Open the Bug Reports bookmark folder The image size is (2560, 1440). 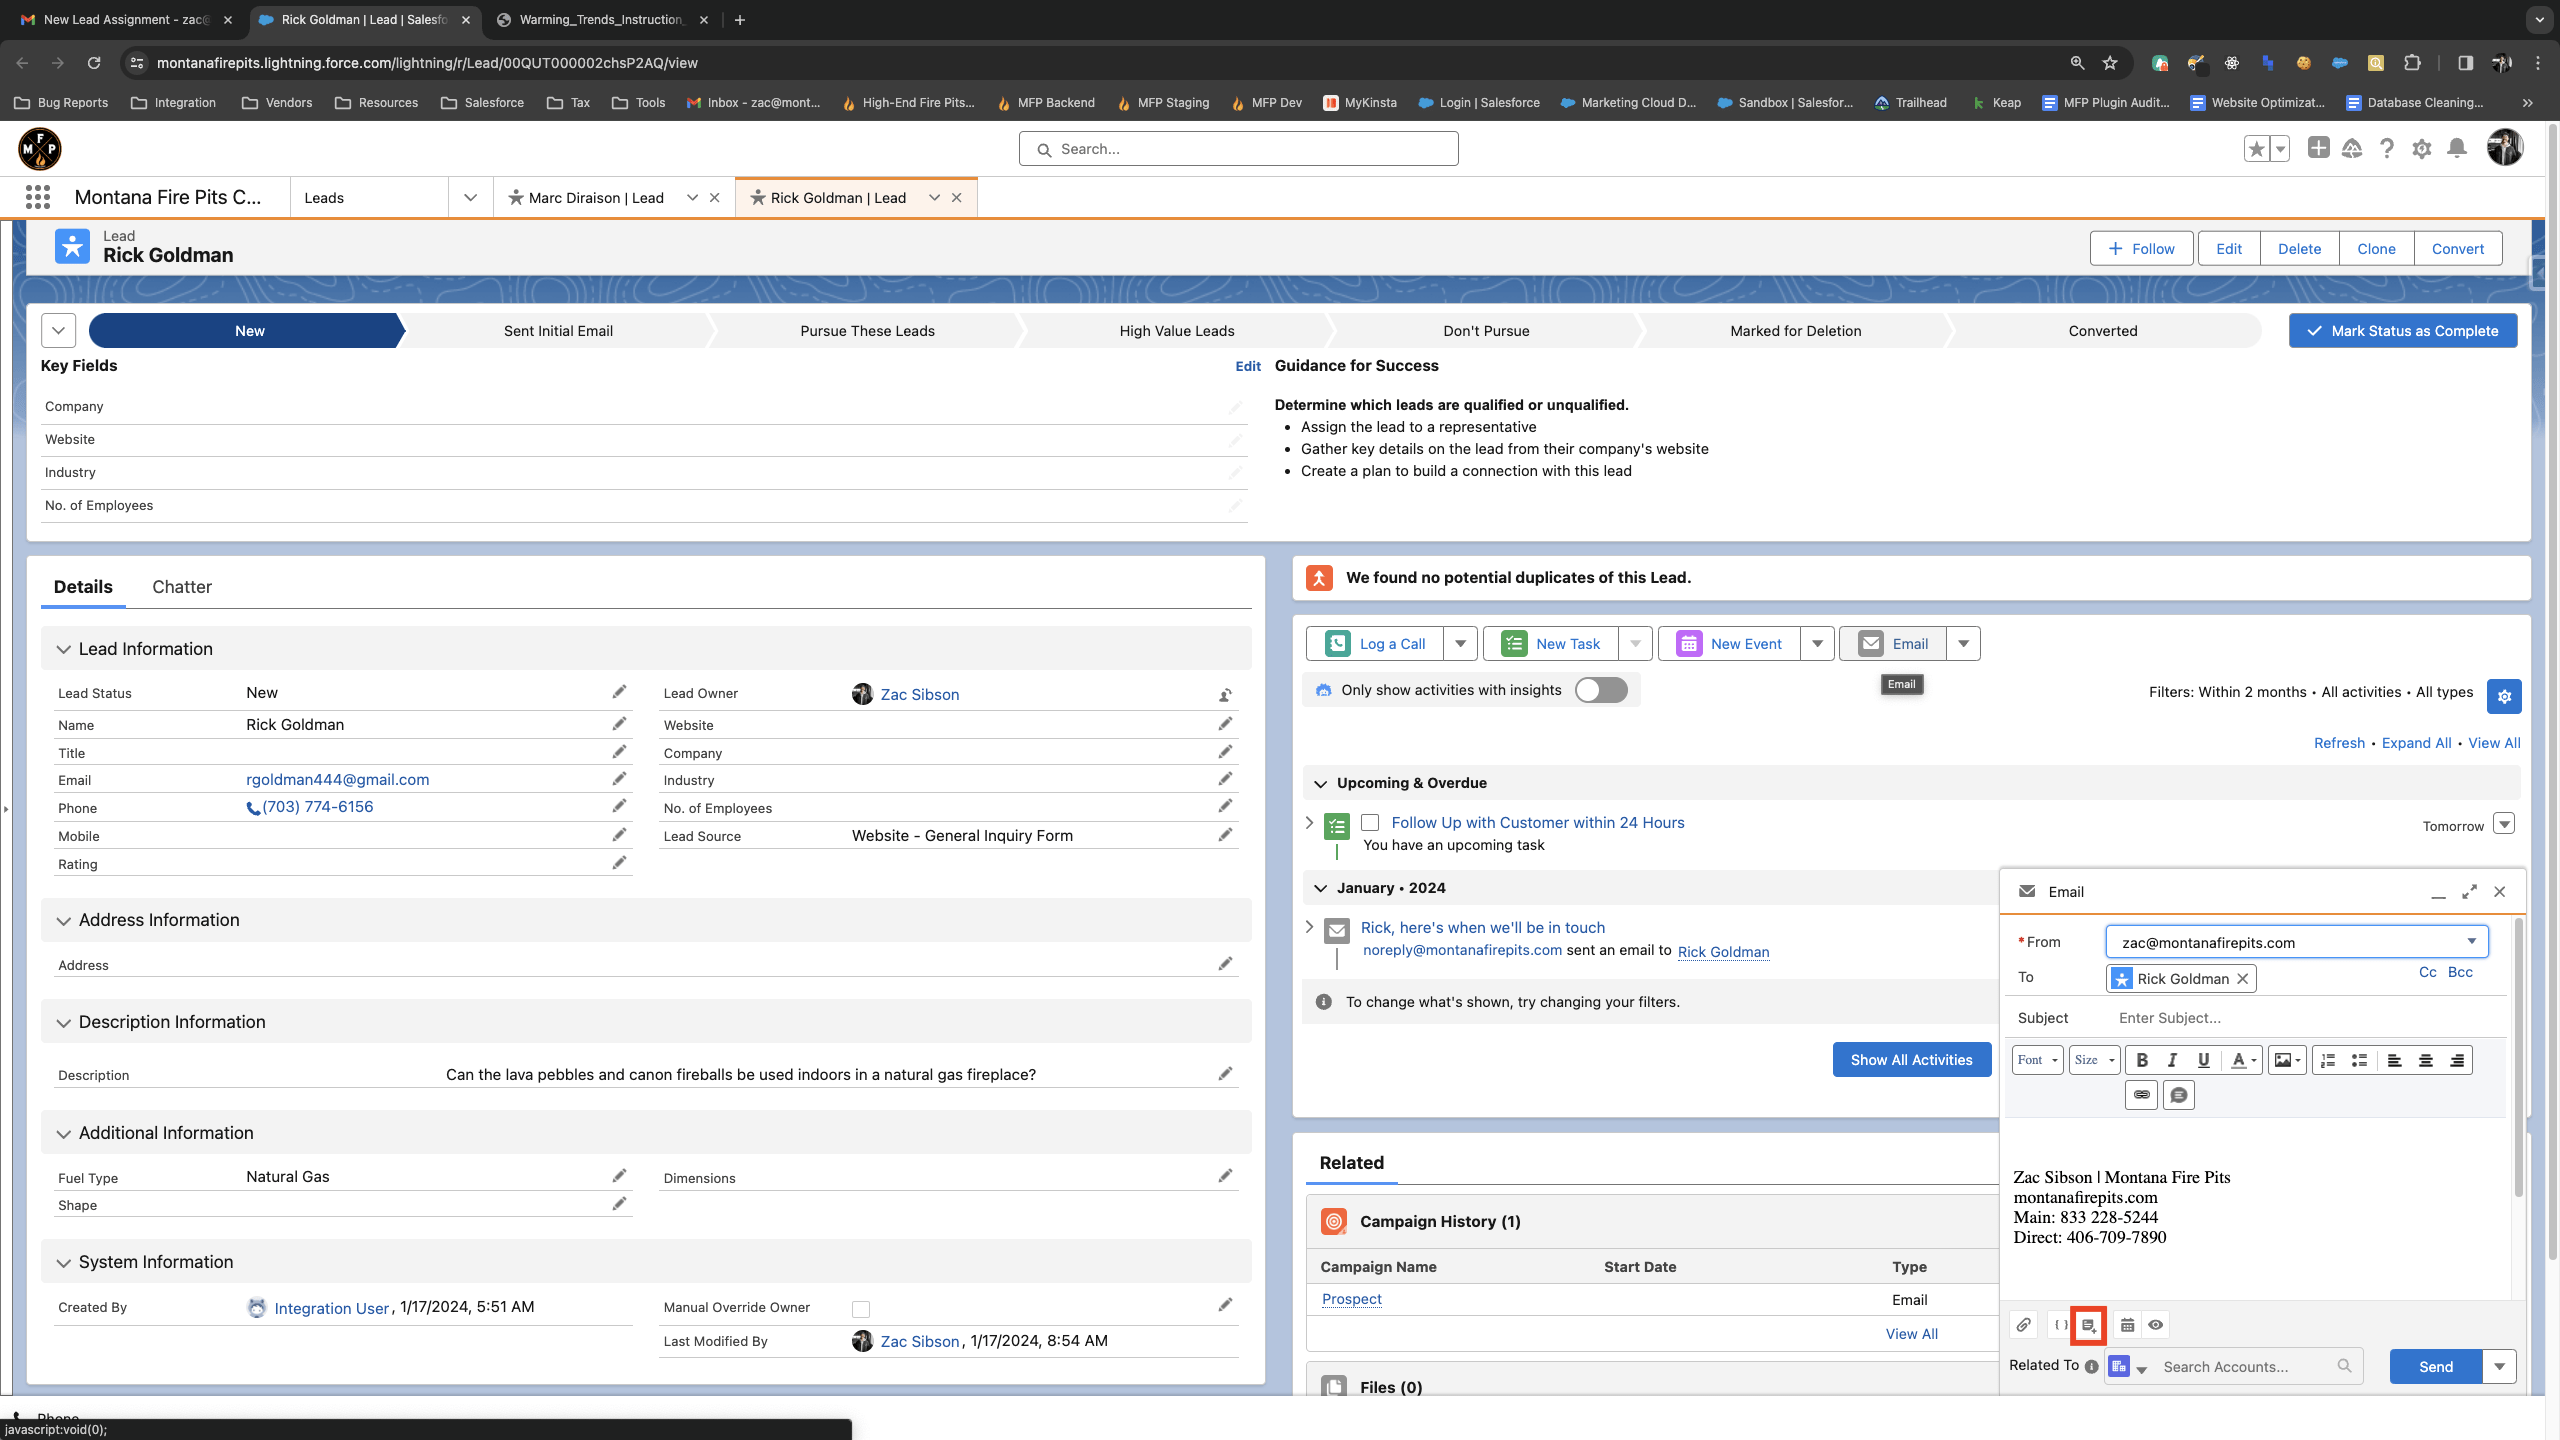62,102
